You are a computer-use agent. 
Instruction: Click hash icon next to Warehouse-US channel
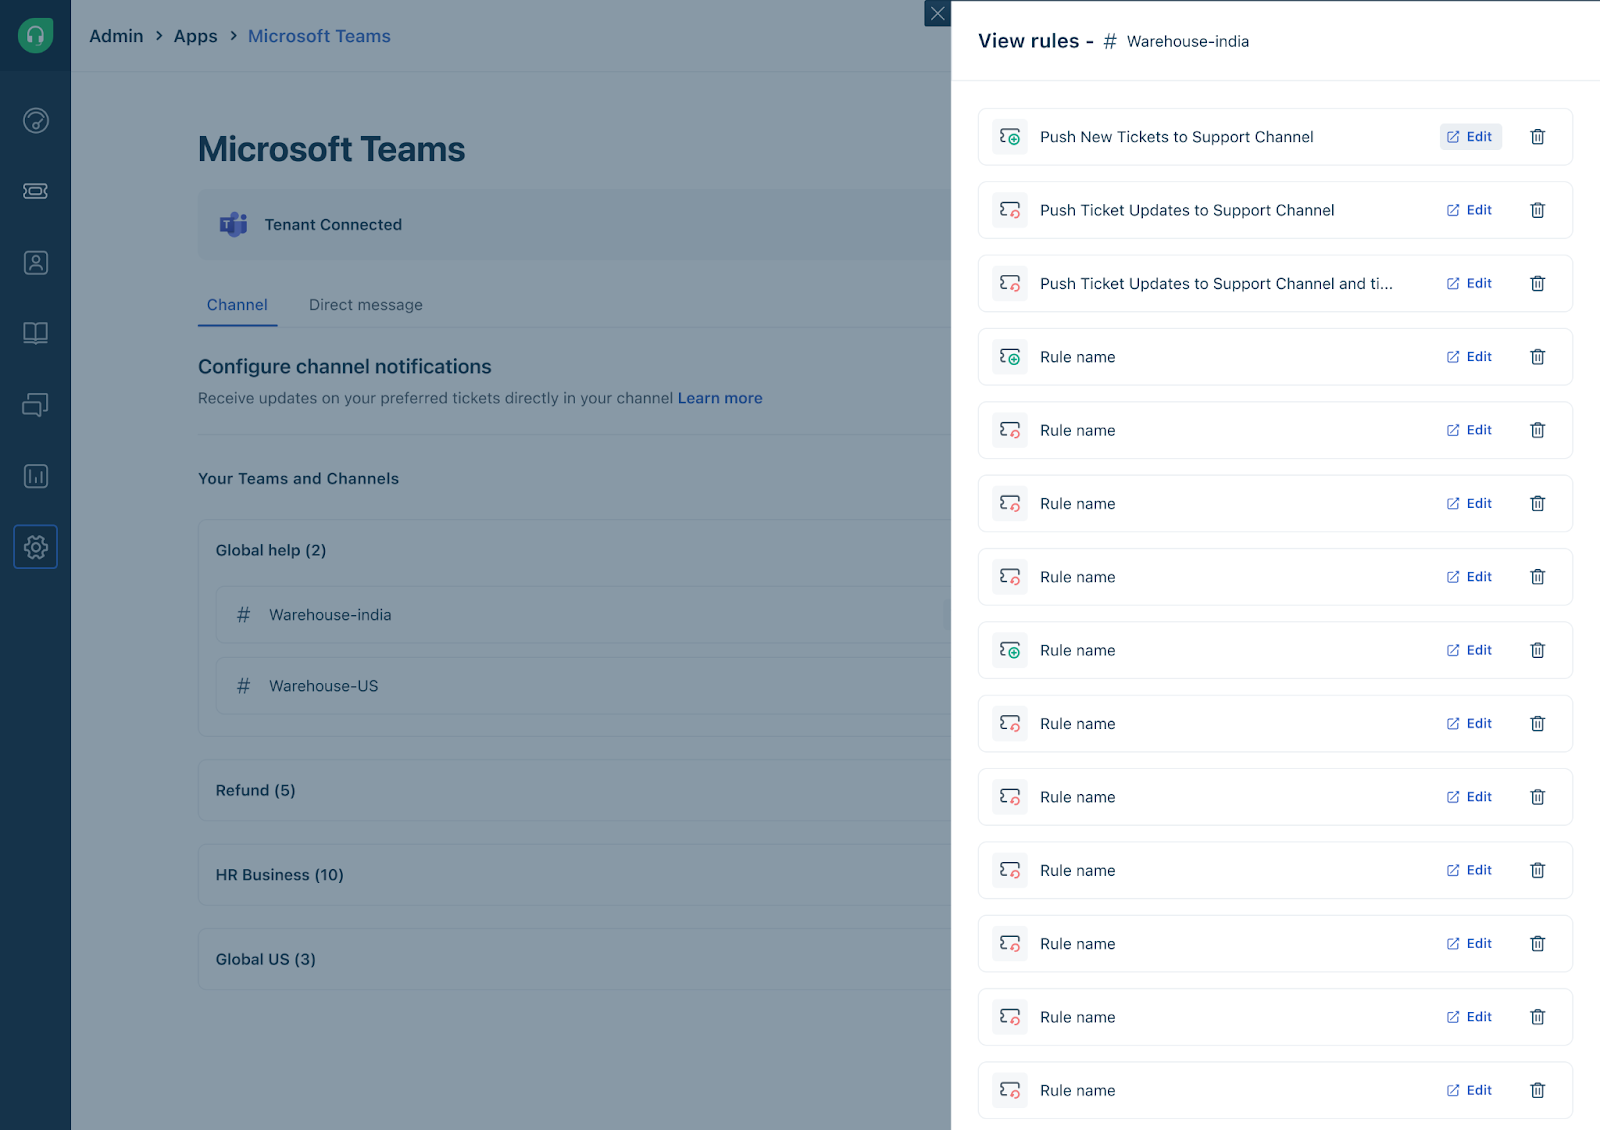click(243, 686)
